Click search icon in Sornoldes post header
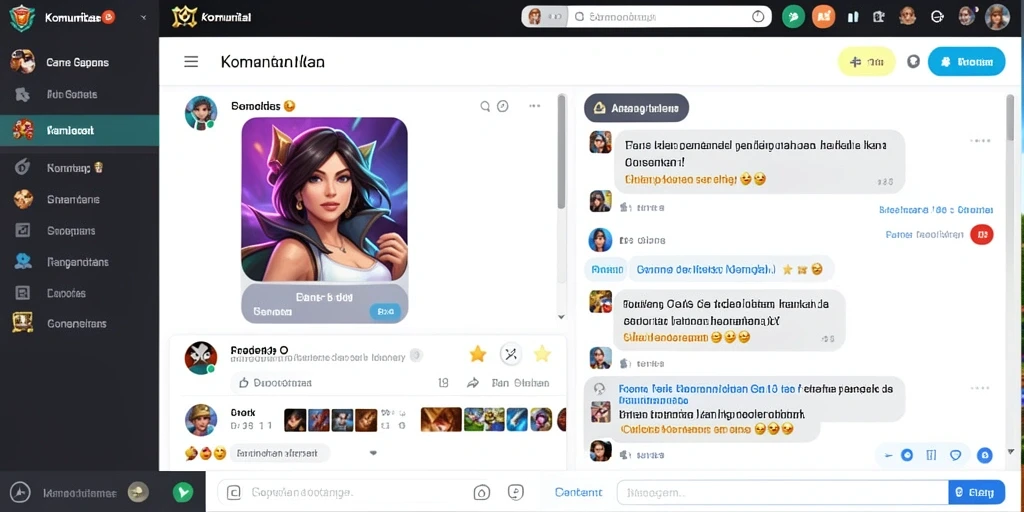Image resolution: width=1024 pixels, height=512 pixels. 485,106
